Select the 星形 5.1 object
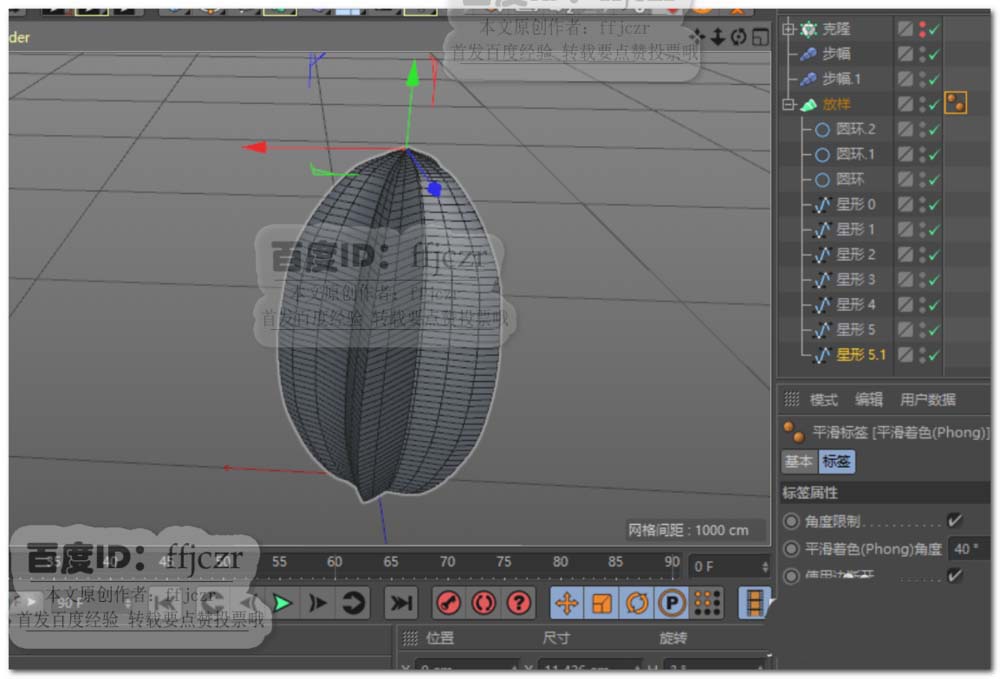 pos(861,355)
